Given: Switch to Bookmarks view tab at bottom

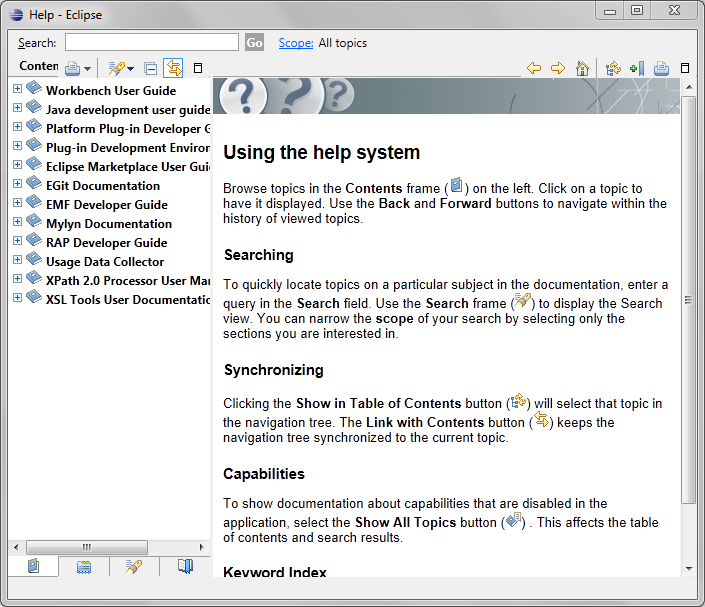Looking at the screenshot, I should coord(185,566).
